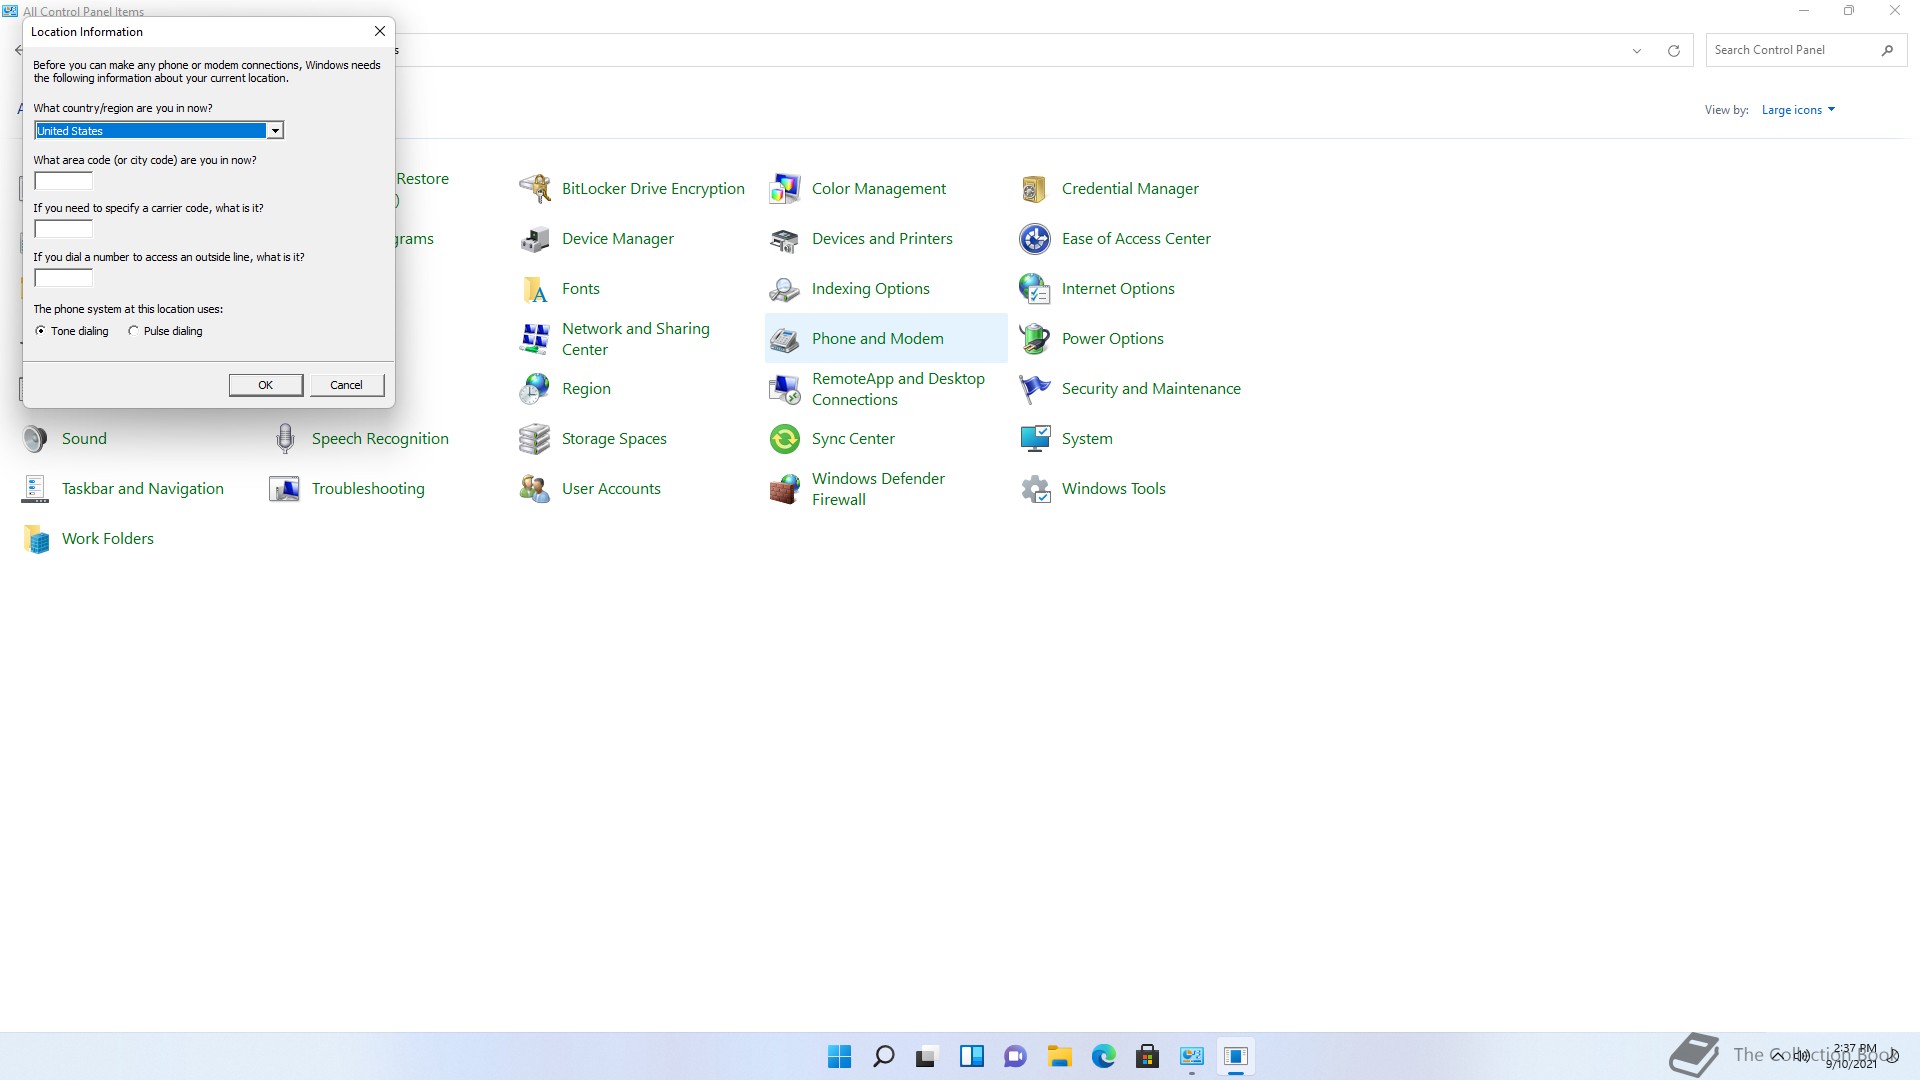The height and width of the screenshot is (1080, 1920).
Task: Select Tone dialing radio button
Action: point(40,331)
